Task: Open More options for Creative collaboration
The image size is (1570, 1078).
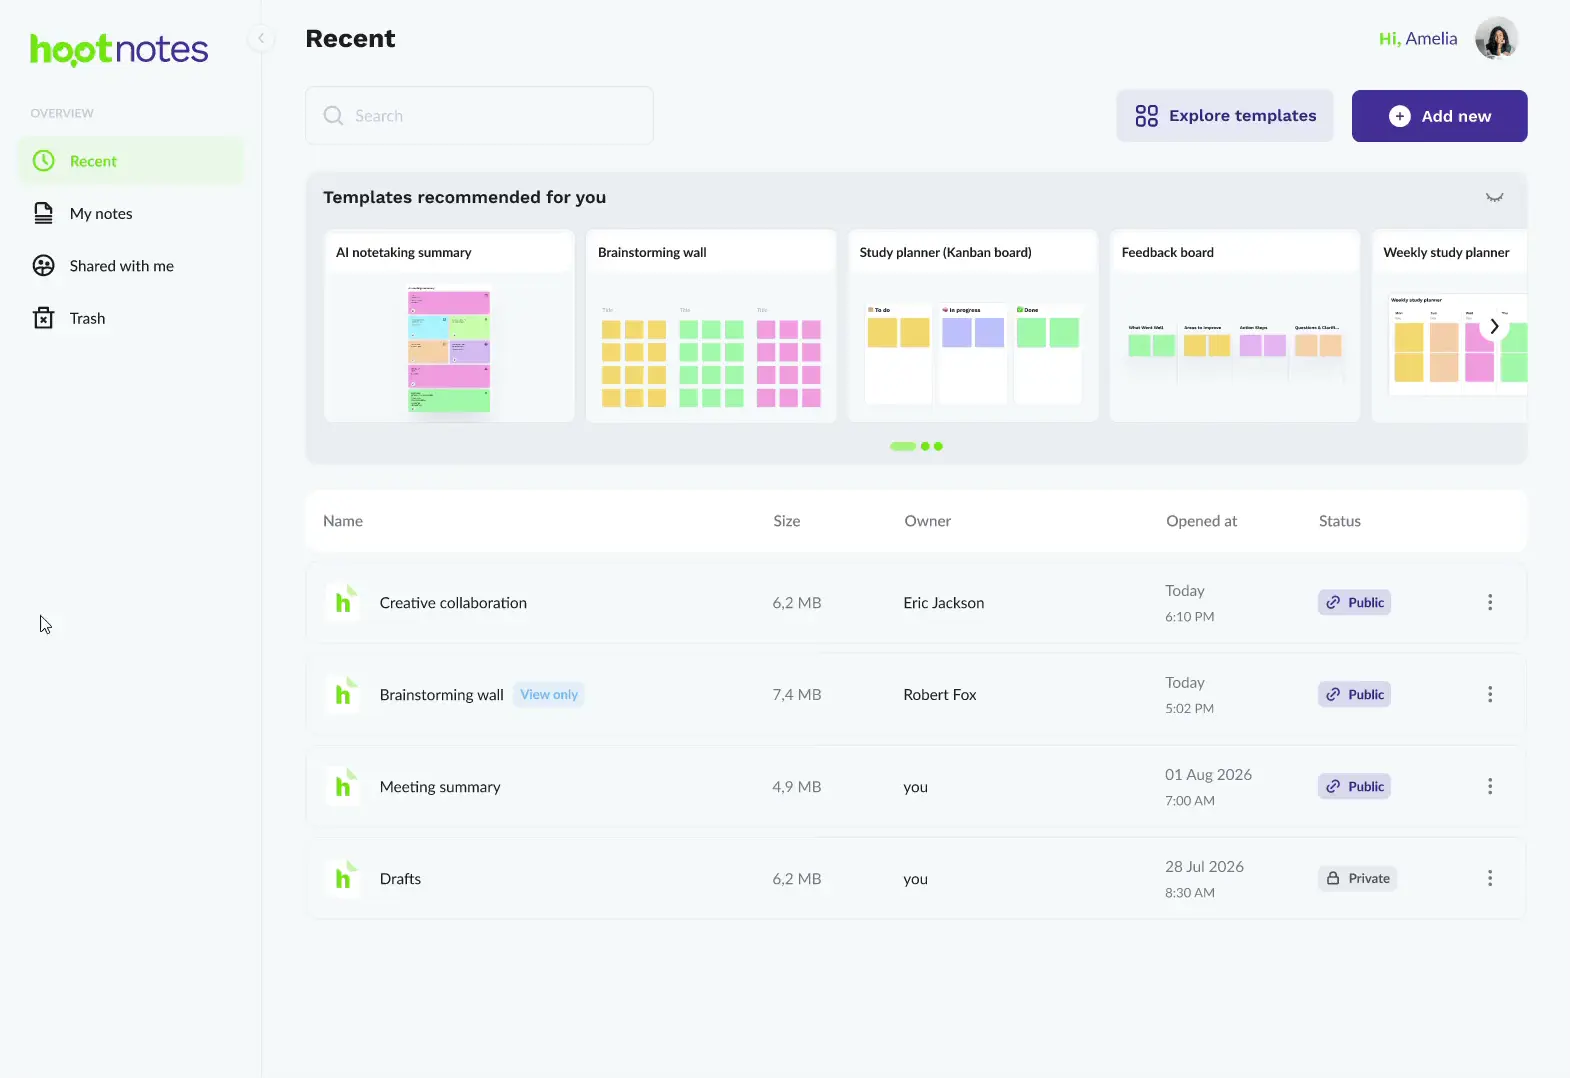Action: 1490,602
